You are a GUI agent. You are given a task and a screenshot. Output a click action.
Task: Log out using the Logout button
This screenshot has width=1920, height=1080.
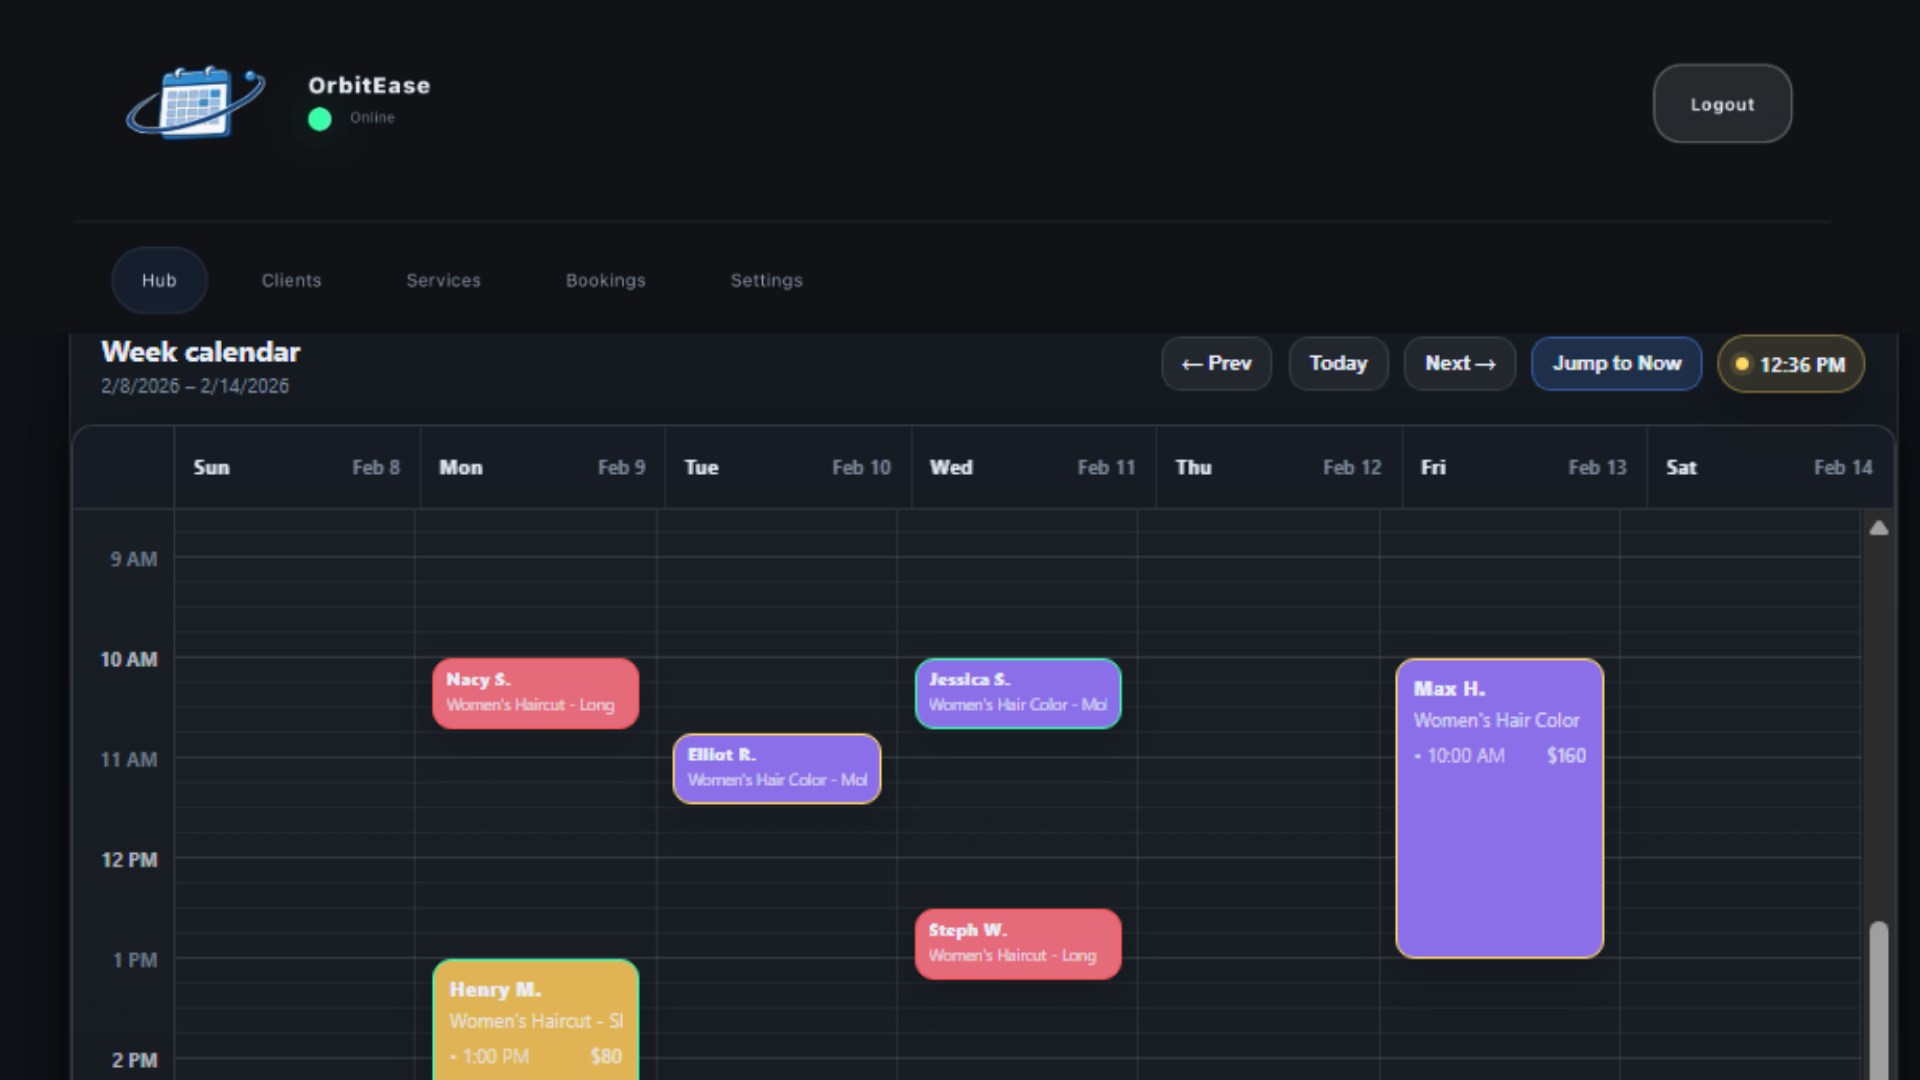pos(1722,104)
